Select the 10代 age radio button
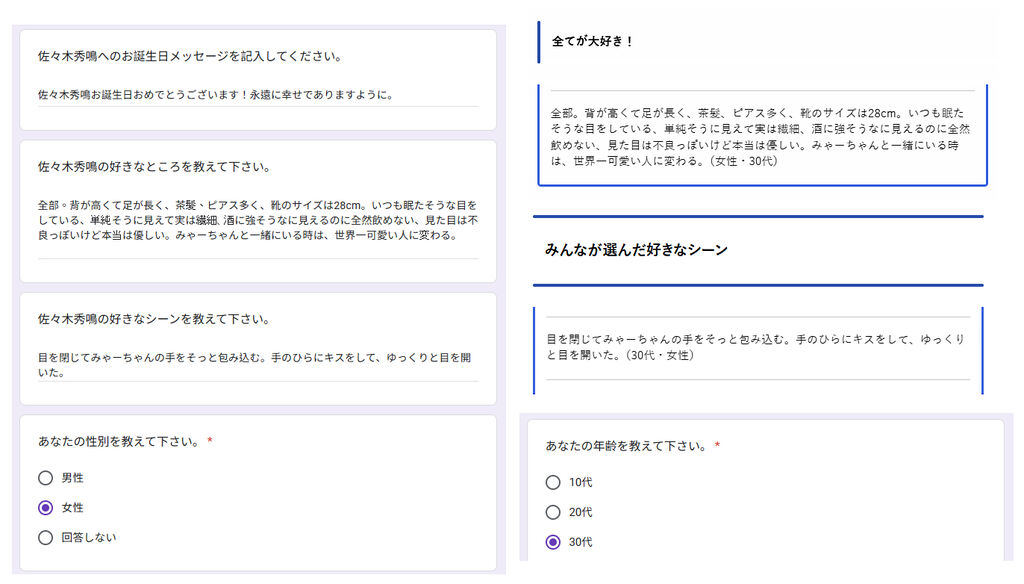Screen dimensions: 1024x584 553,482
